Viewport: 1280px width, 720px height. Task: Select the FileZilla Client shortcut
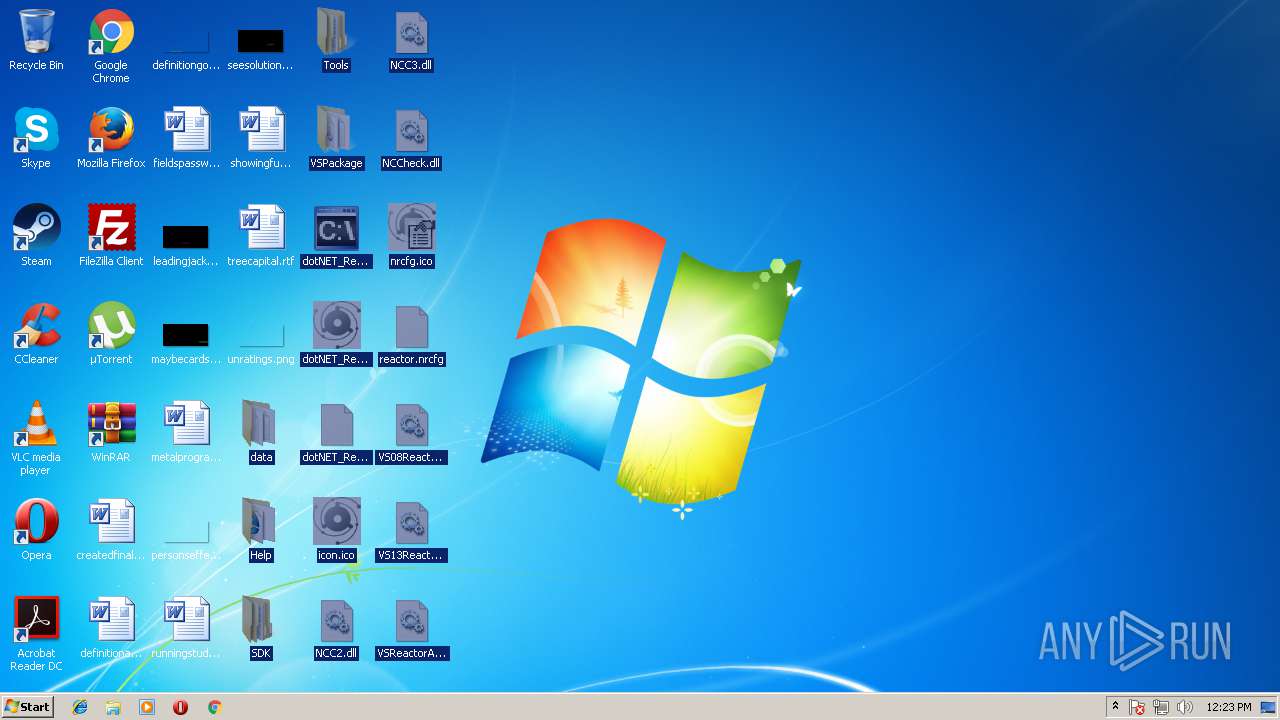111,237
